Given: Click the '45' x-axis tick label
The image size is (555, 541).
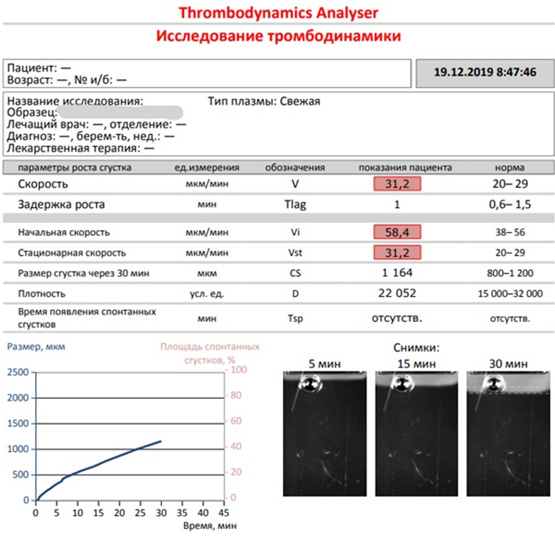Looking at the screenshot, I should click(224, 513).
